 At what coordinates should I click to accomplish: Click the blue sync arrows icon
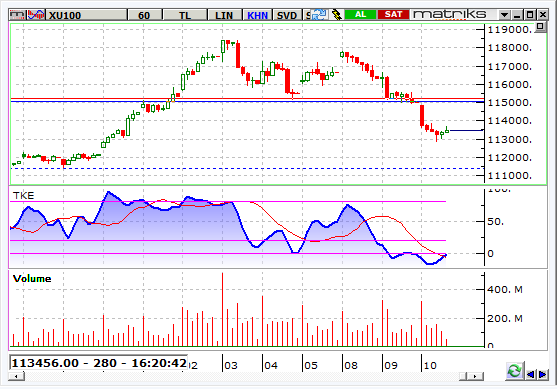pos(319,15)
